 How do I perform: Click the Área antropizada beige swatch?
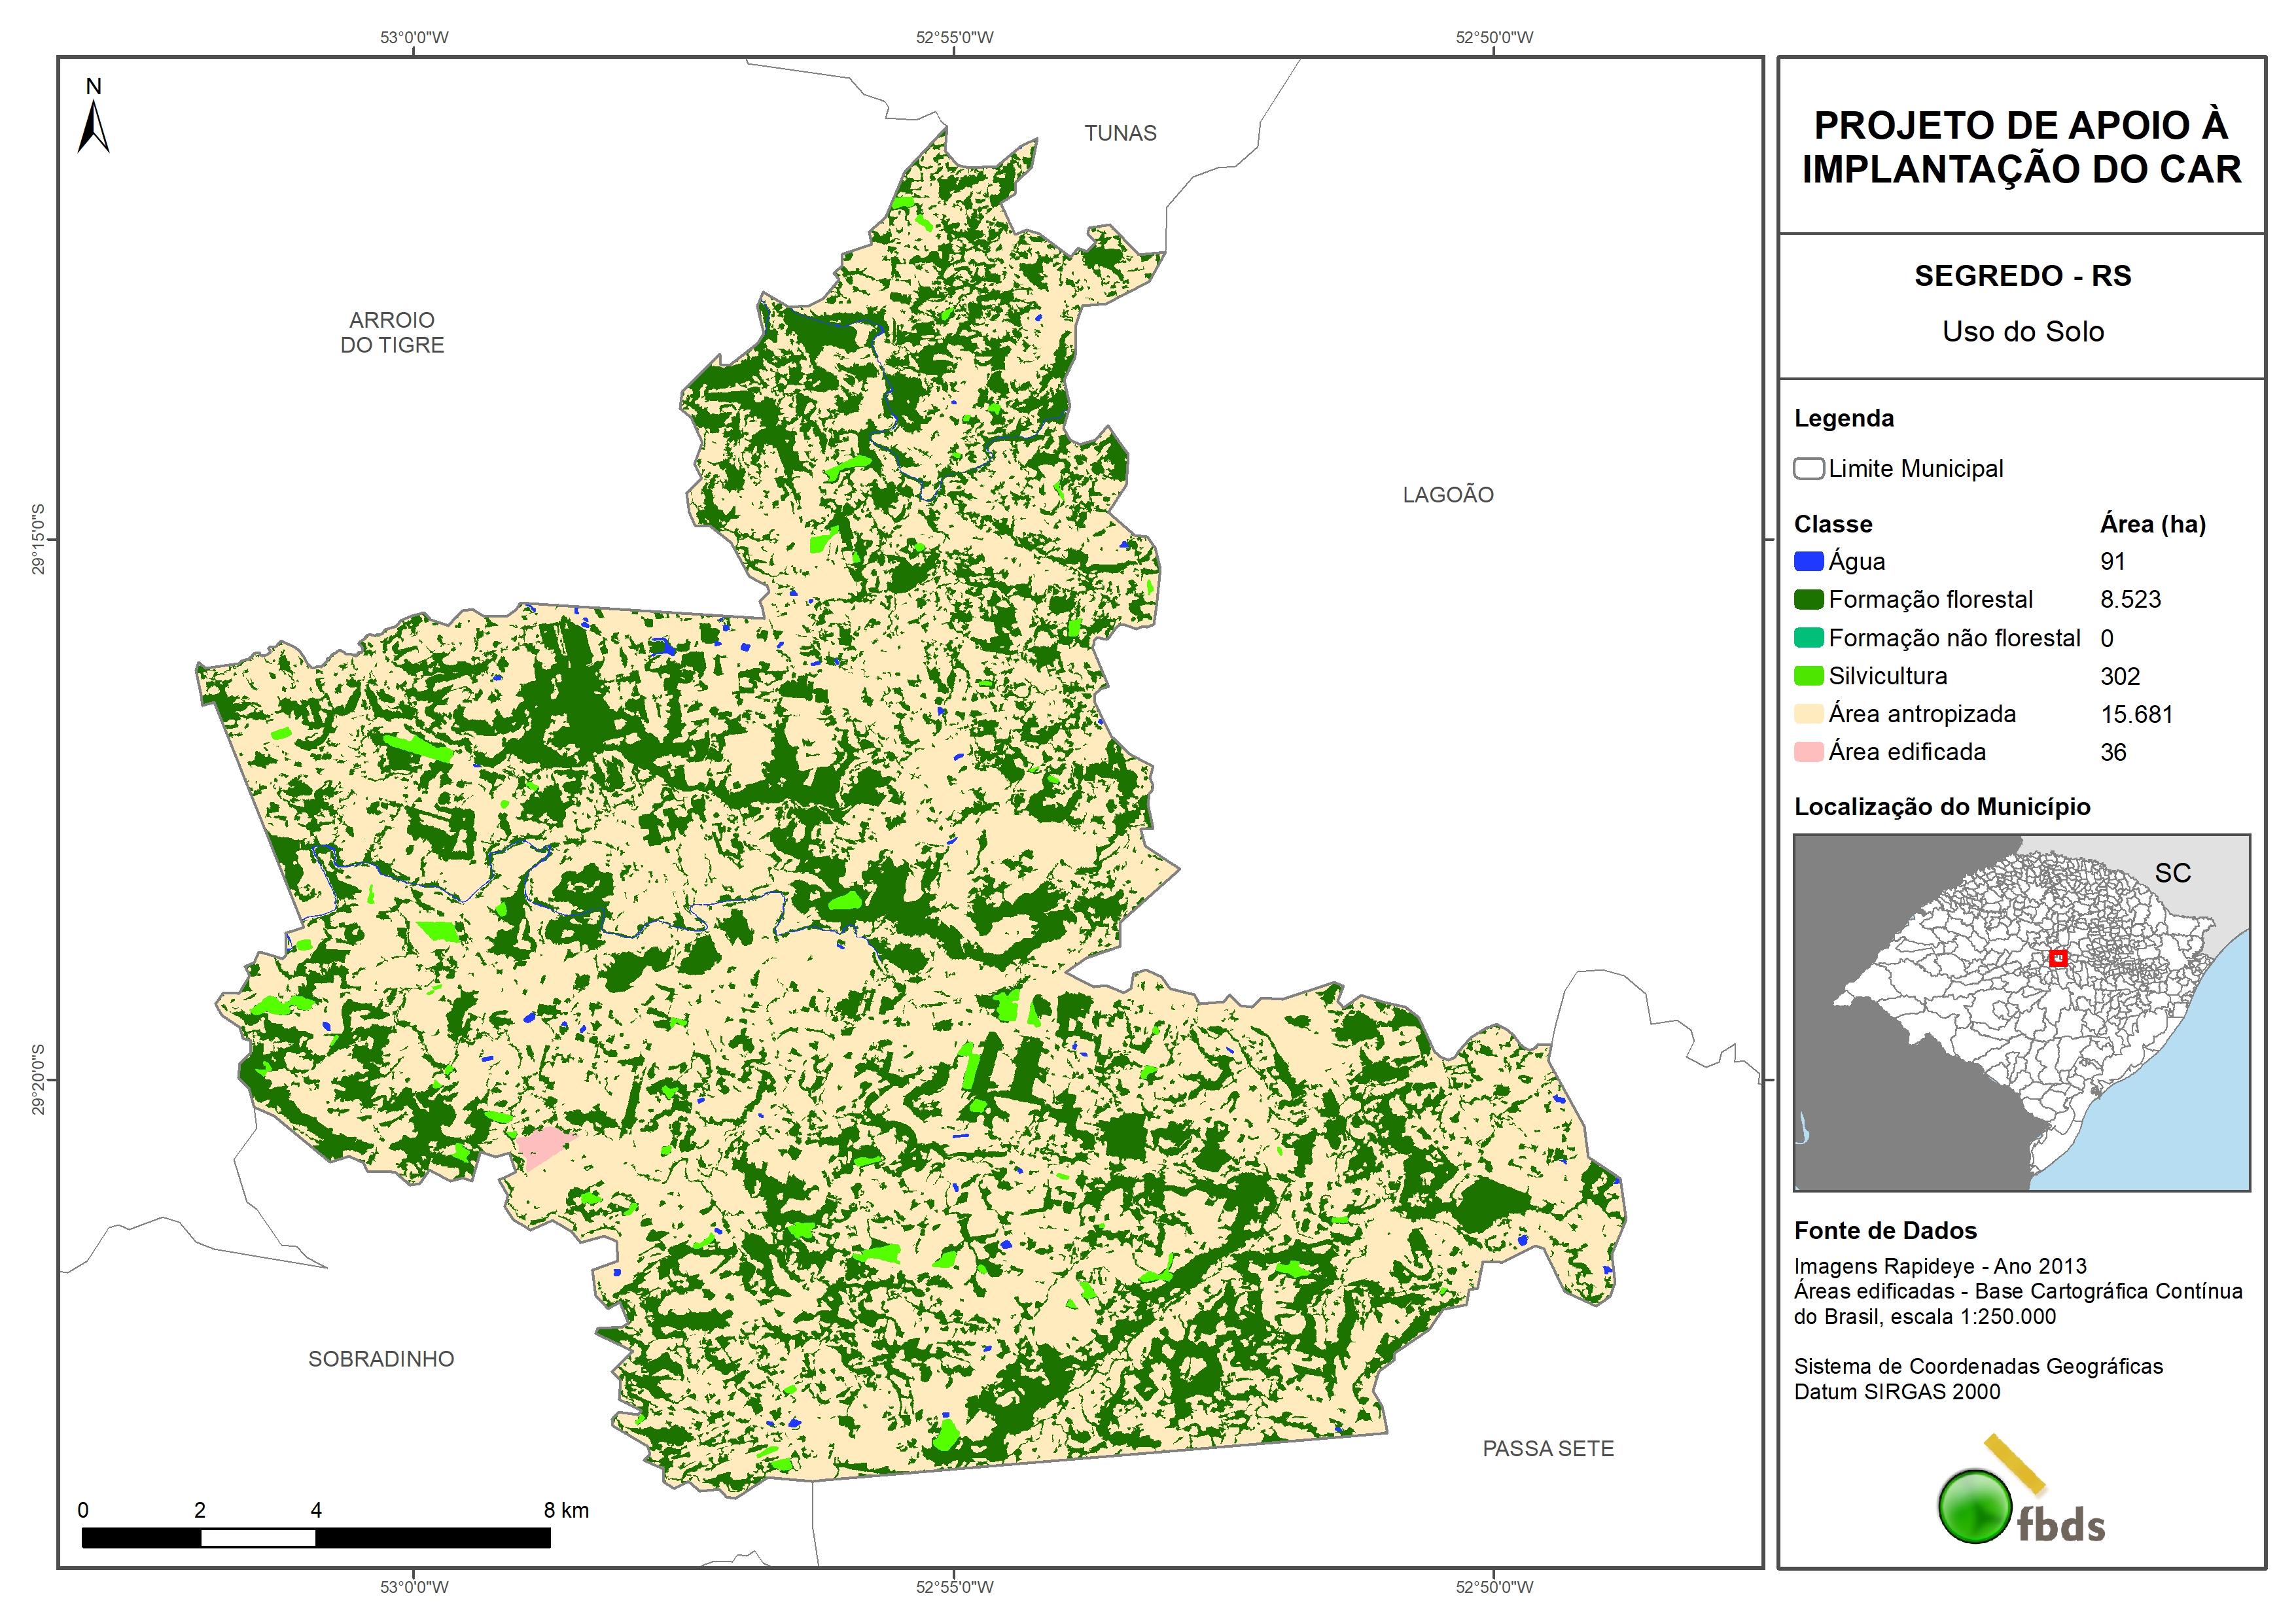pos(1808,714)
